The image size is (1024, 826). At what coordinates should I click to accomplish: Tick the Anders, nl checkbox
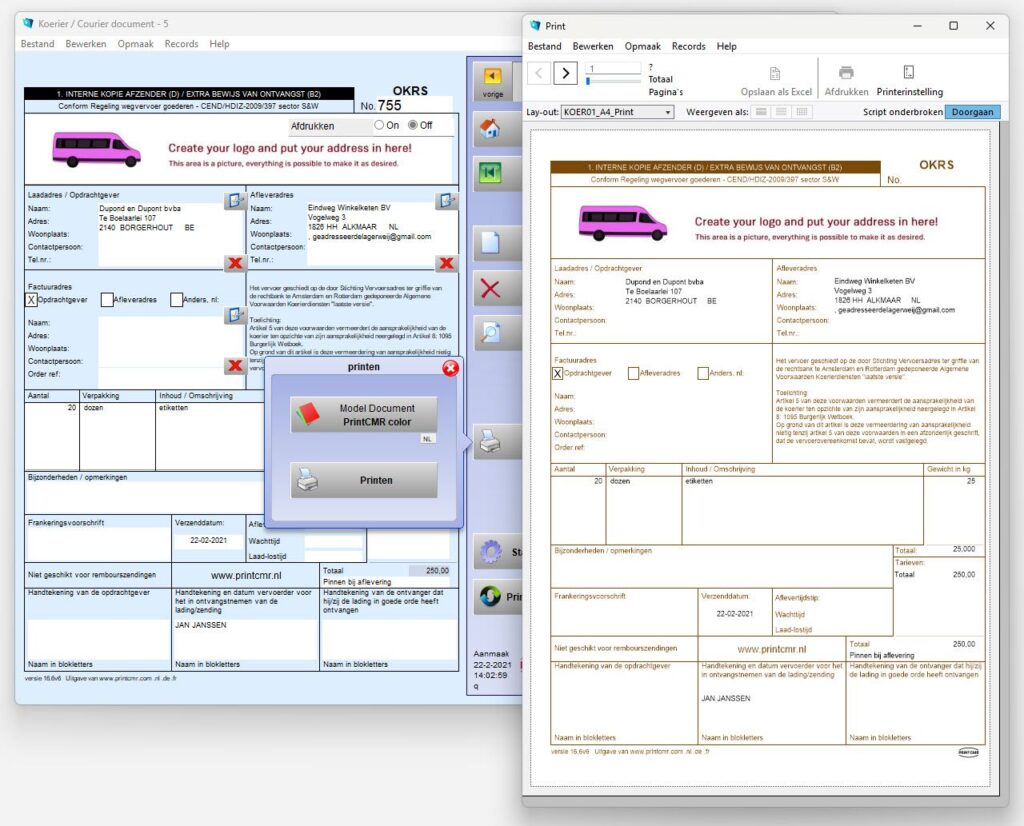pos(176,299)
